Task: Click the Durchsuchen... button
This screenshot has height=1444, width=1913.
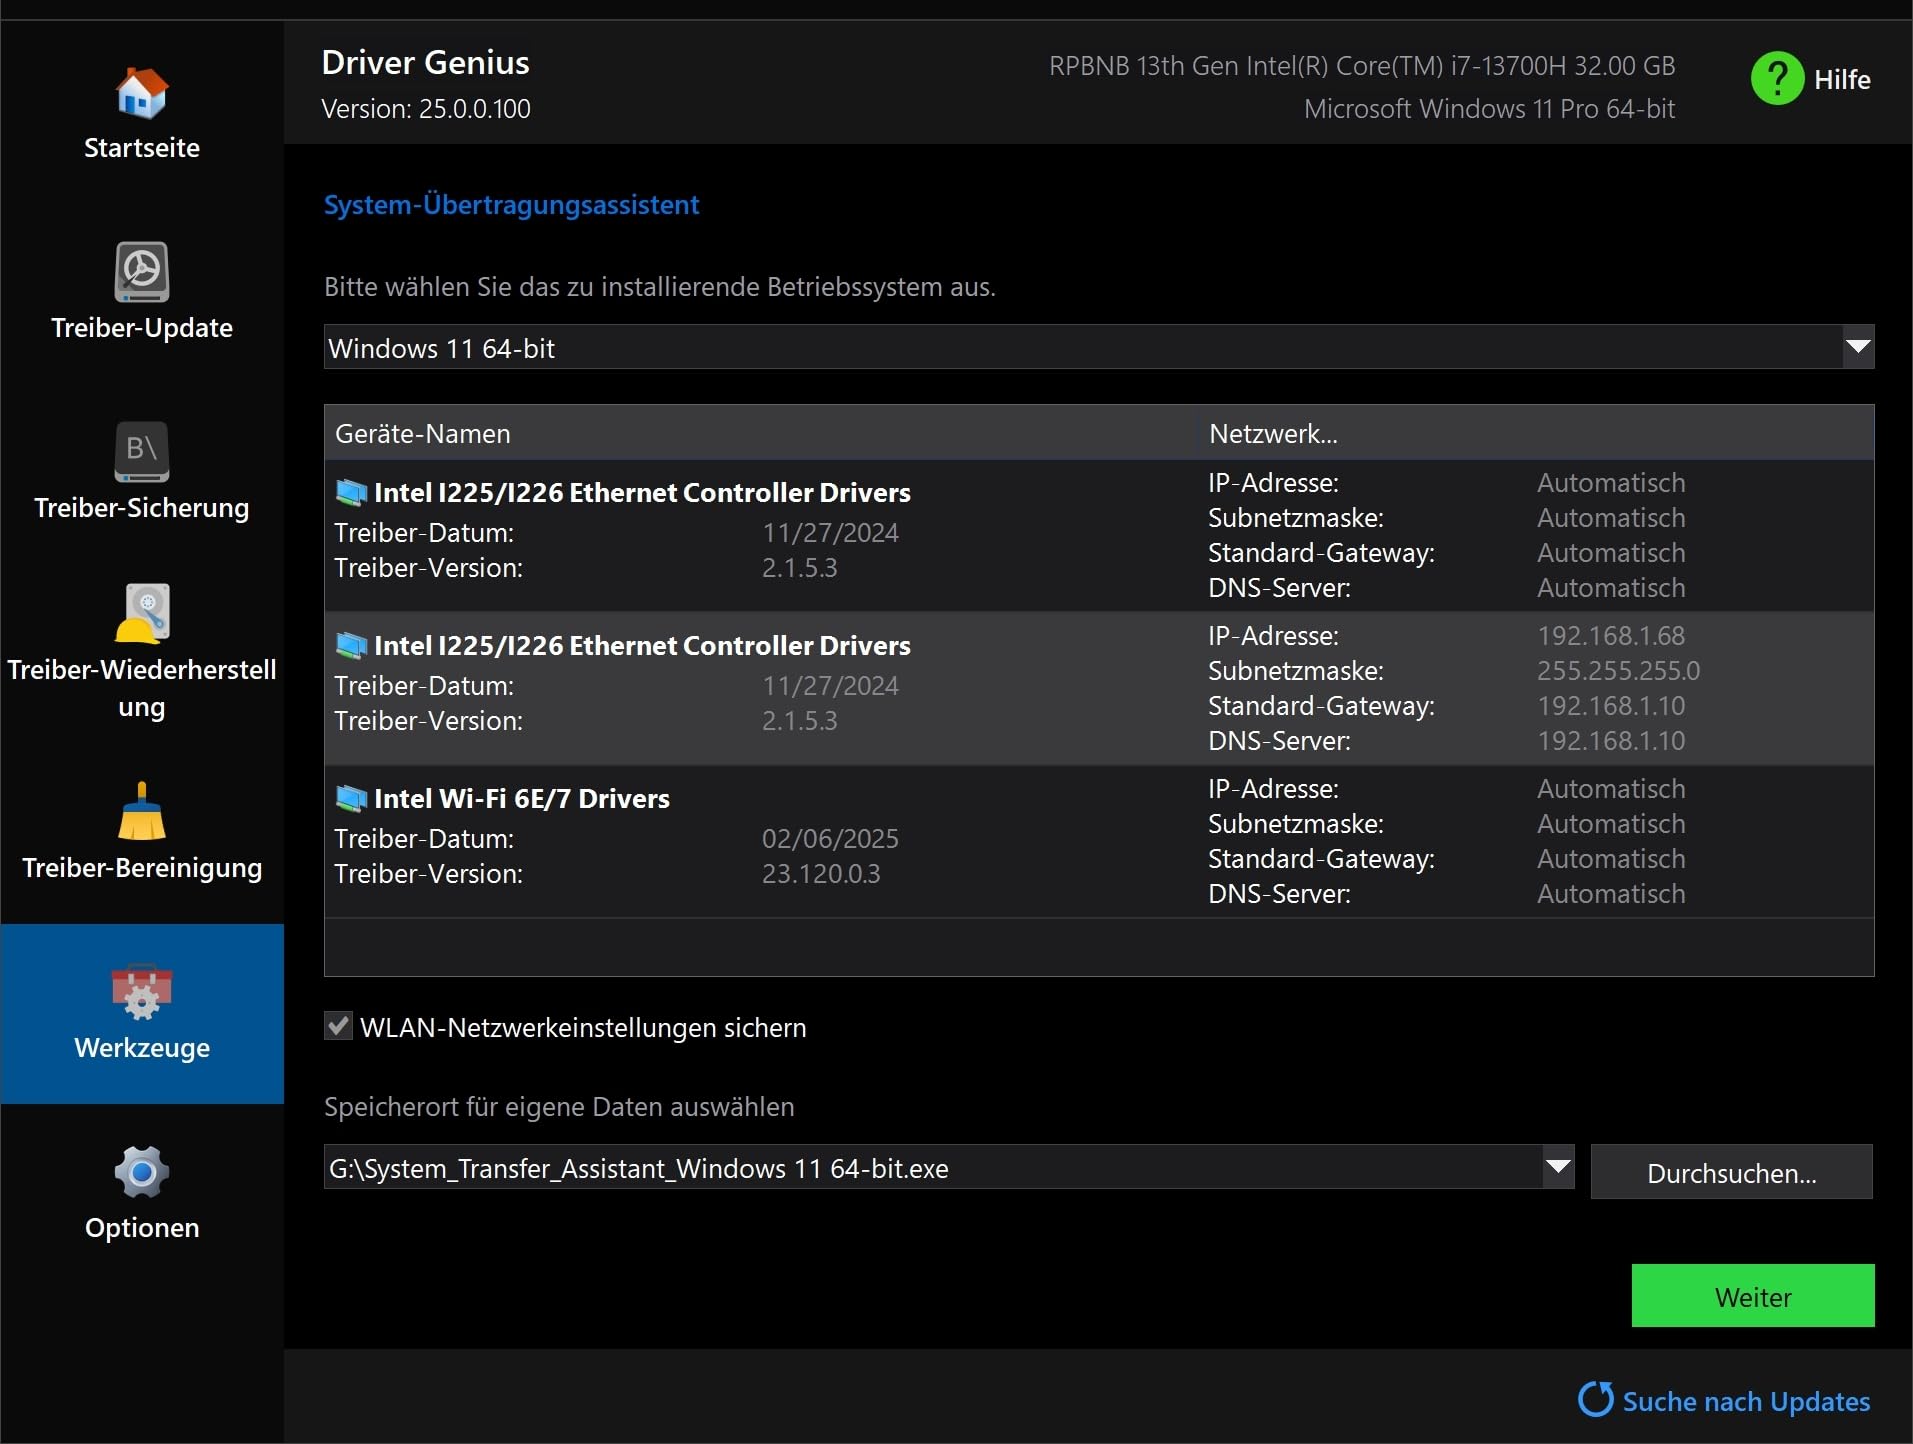Action: (1732, 1172)
